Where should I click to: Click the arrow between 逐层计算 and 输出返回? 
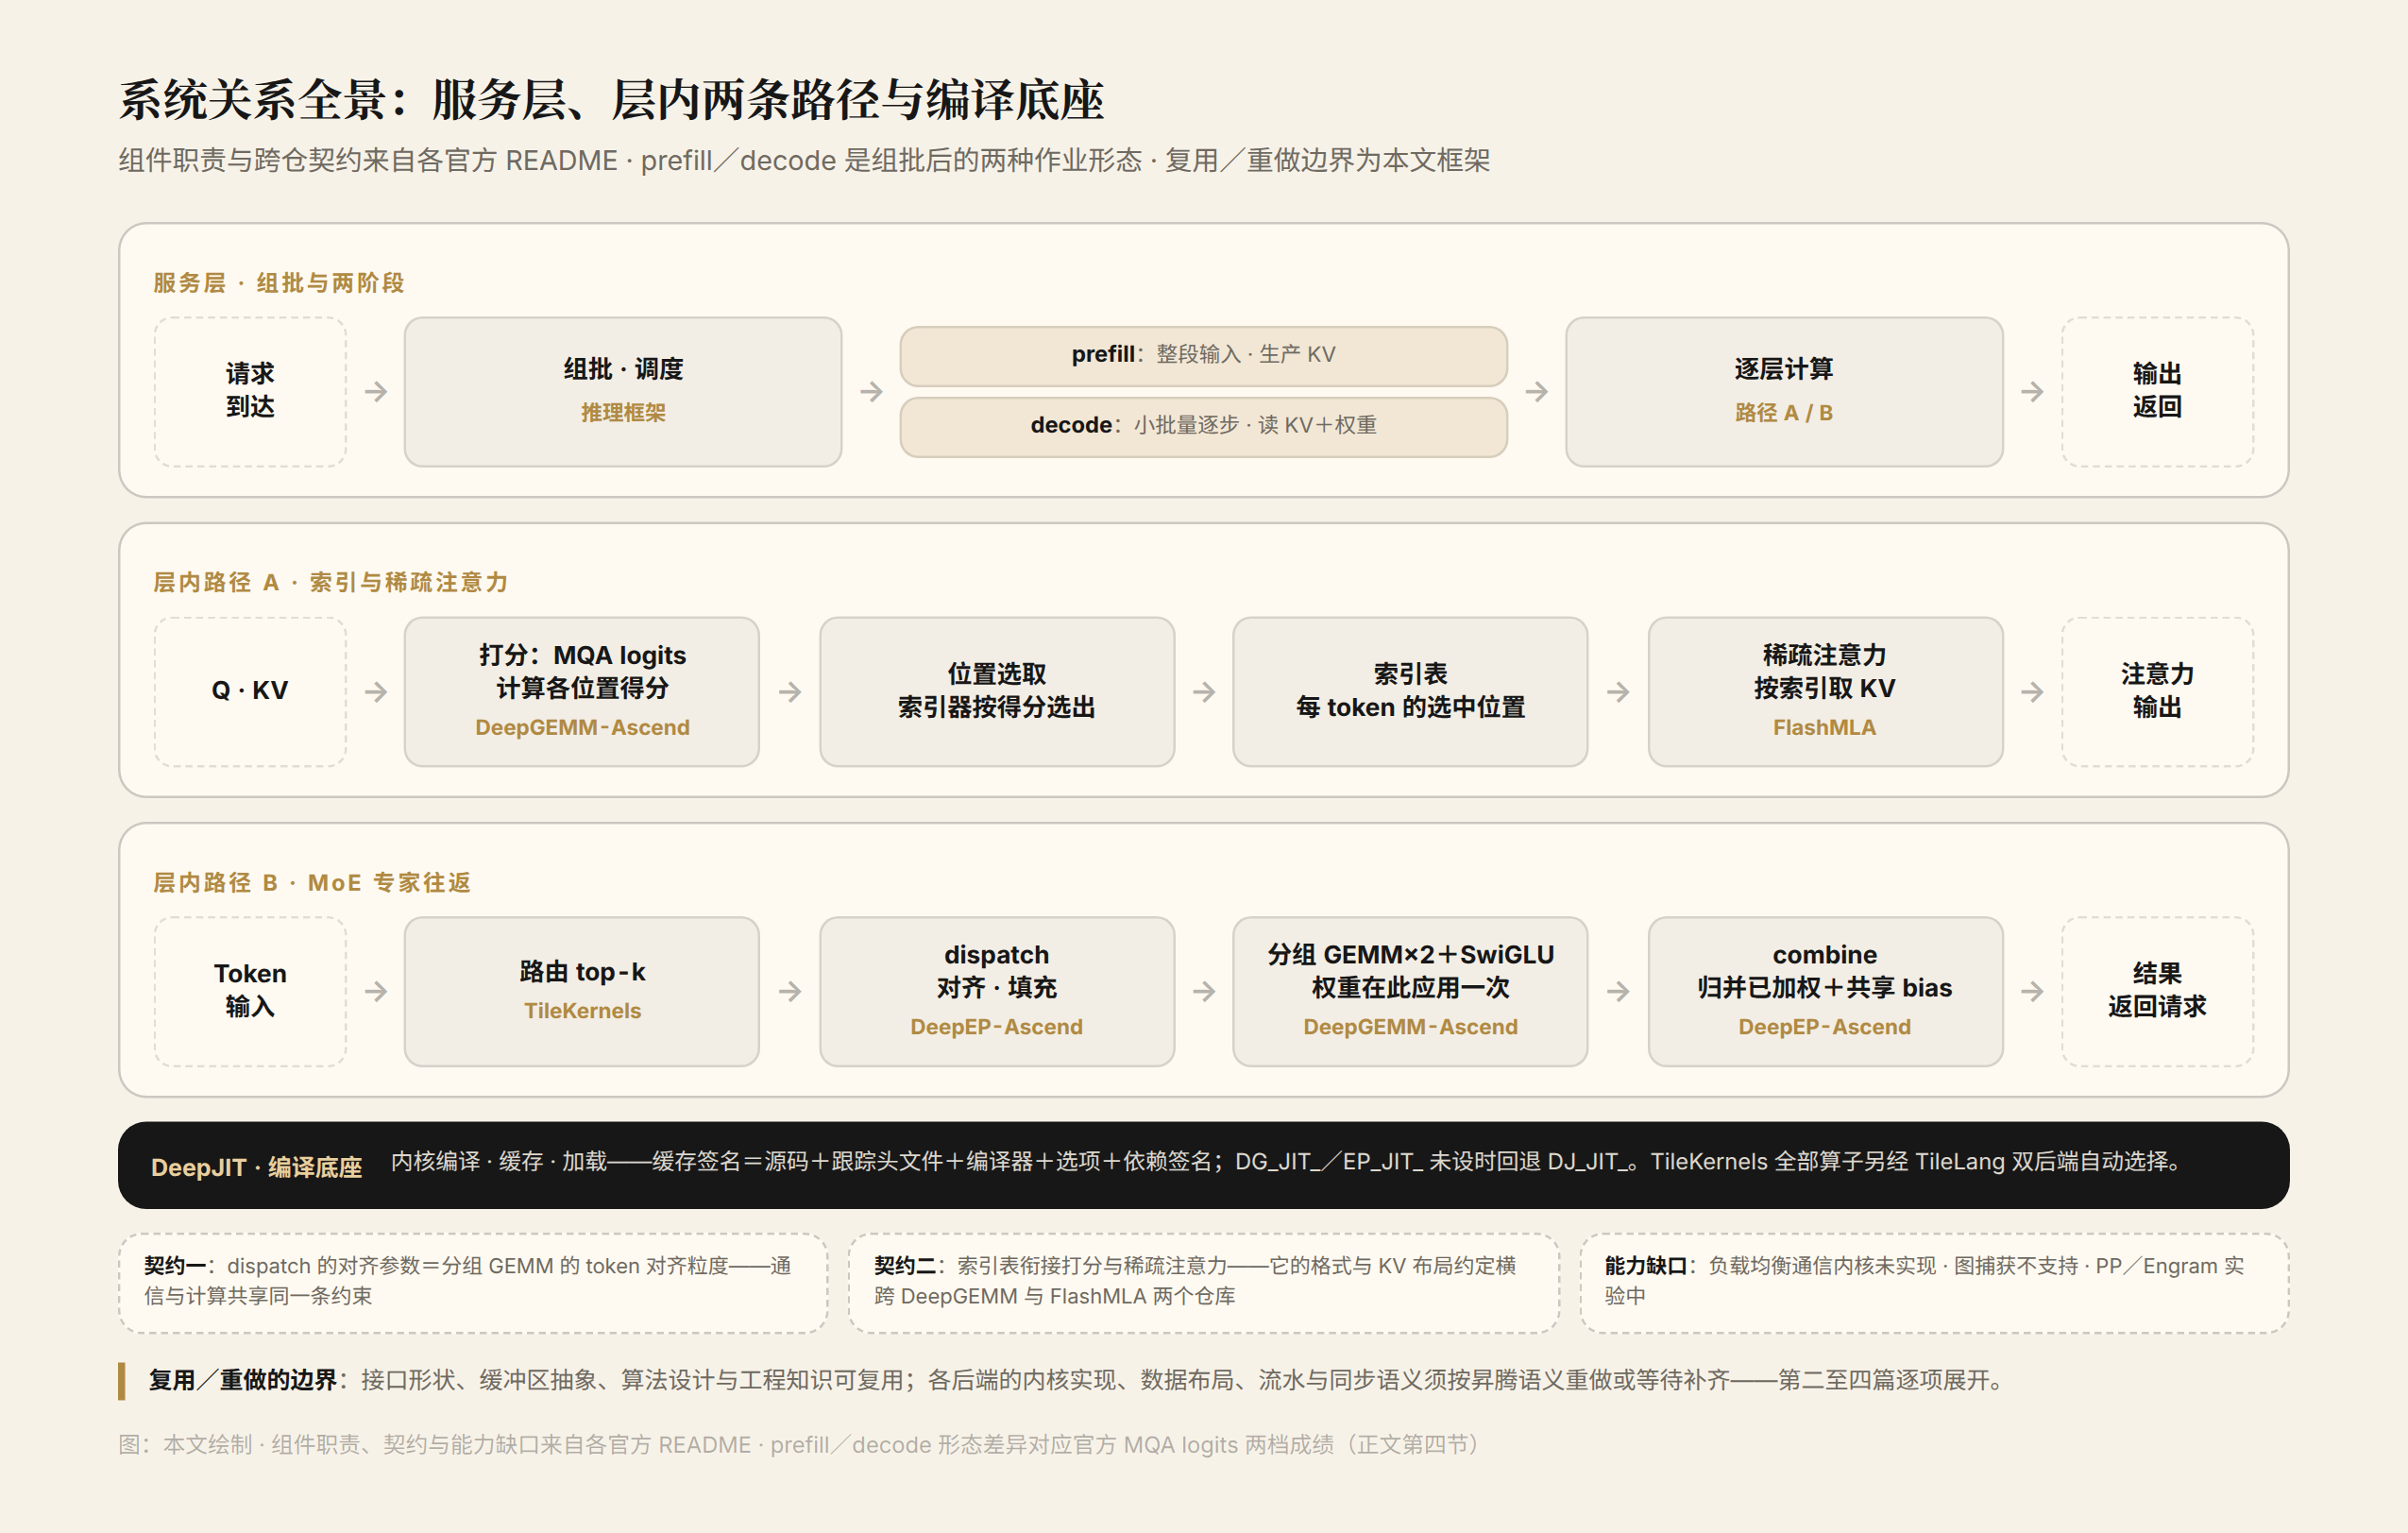(2032, 391)
